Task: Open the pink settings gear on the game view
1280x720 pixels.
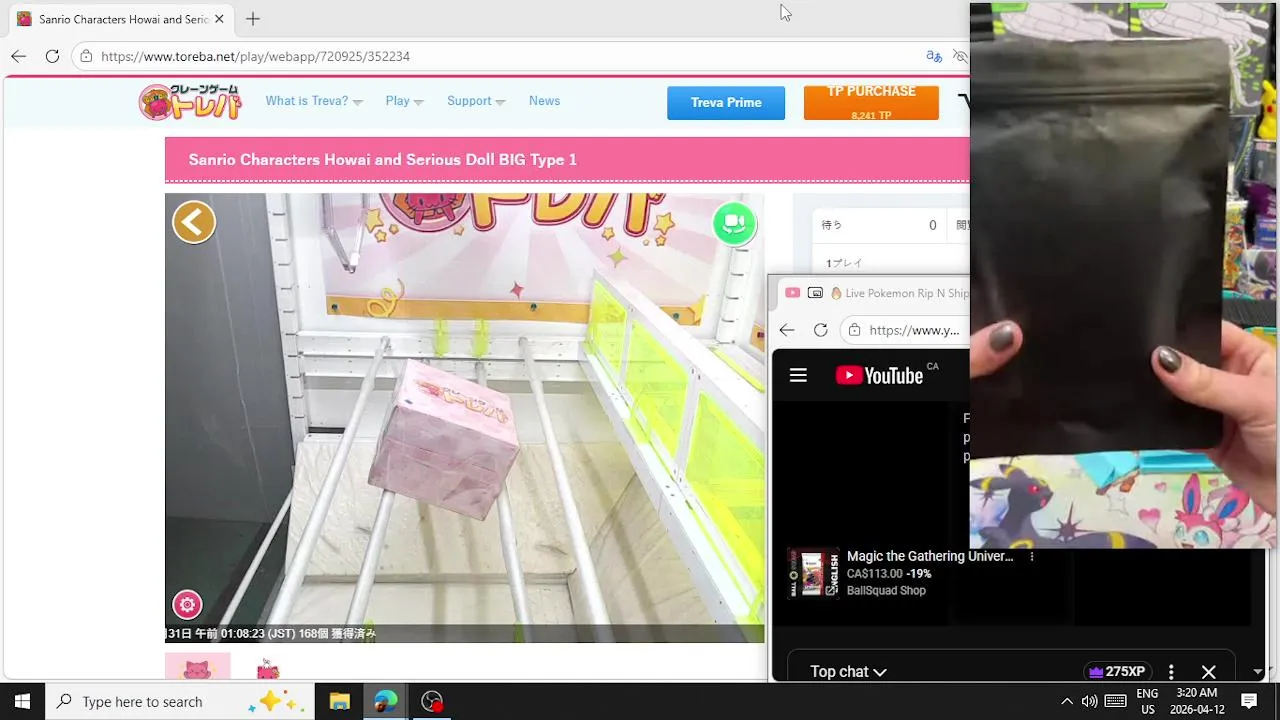Action: coord(187,604)
